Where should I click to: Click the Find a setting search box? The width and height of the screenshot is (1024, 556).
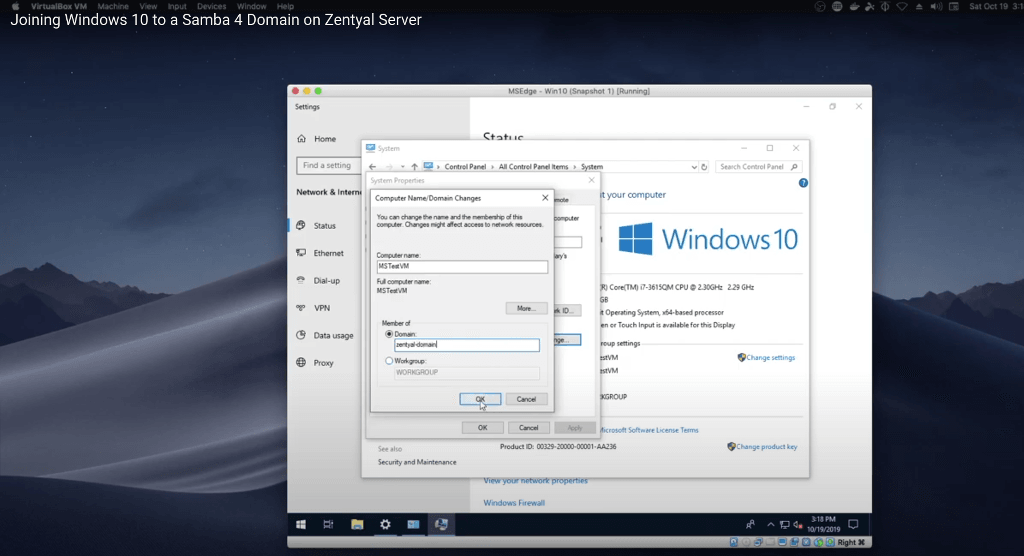(x=328, y=165)
